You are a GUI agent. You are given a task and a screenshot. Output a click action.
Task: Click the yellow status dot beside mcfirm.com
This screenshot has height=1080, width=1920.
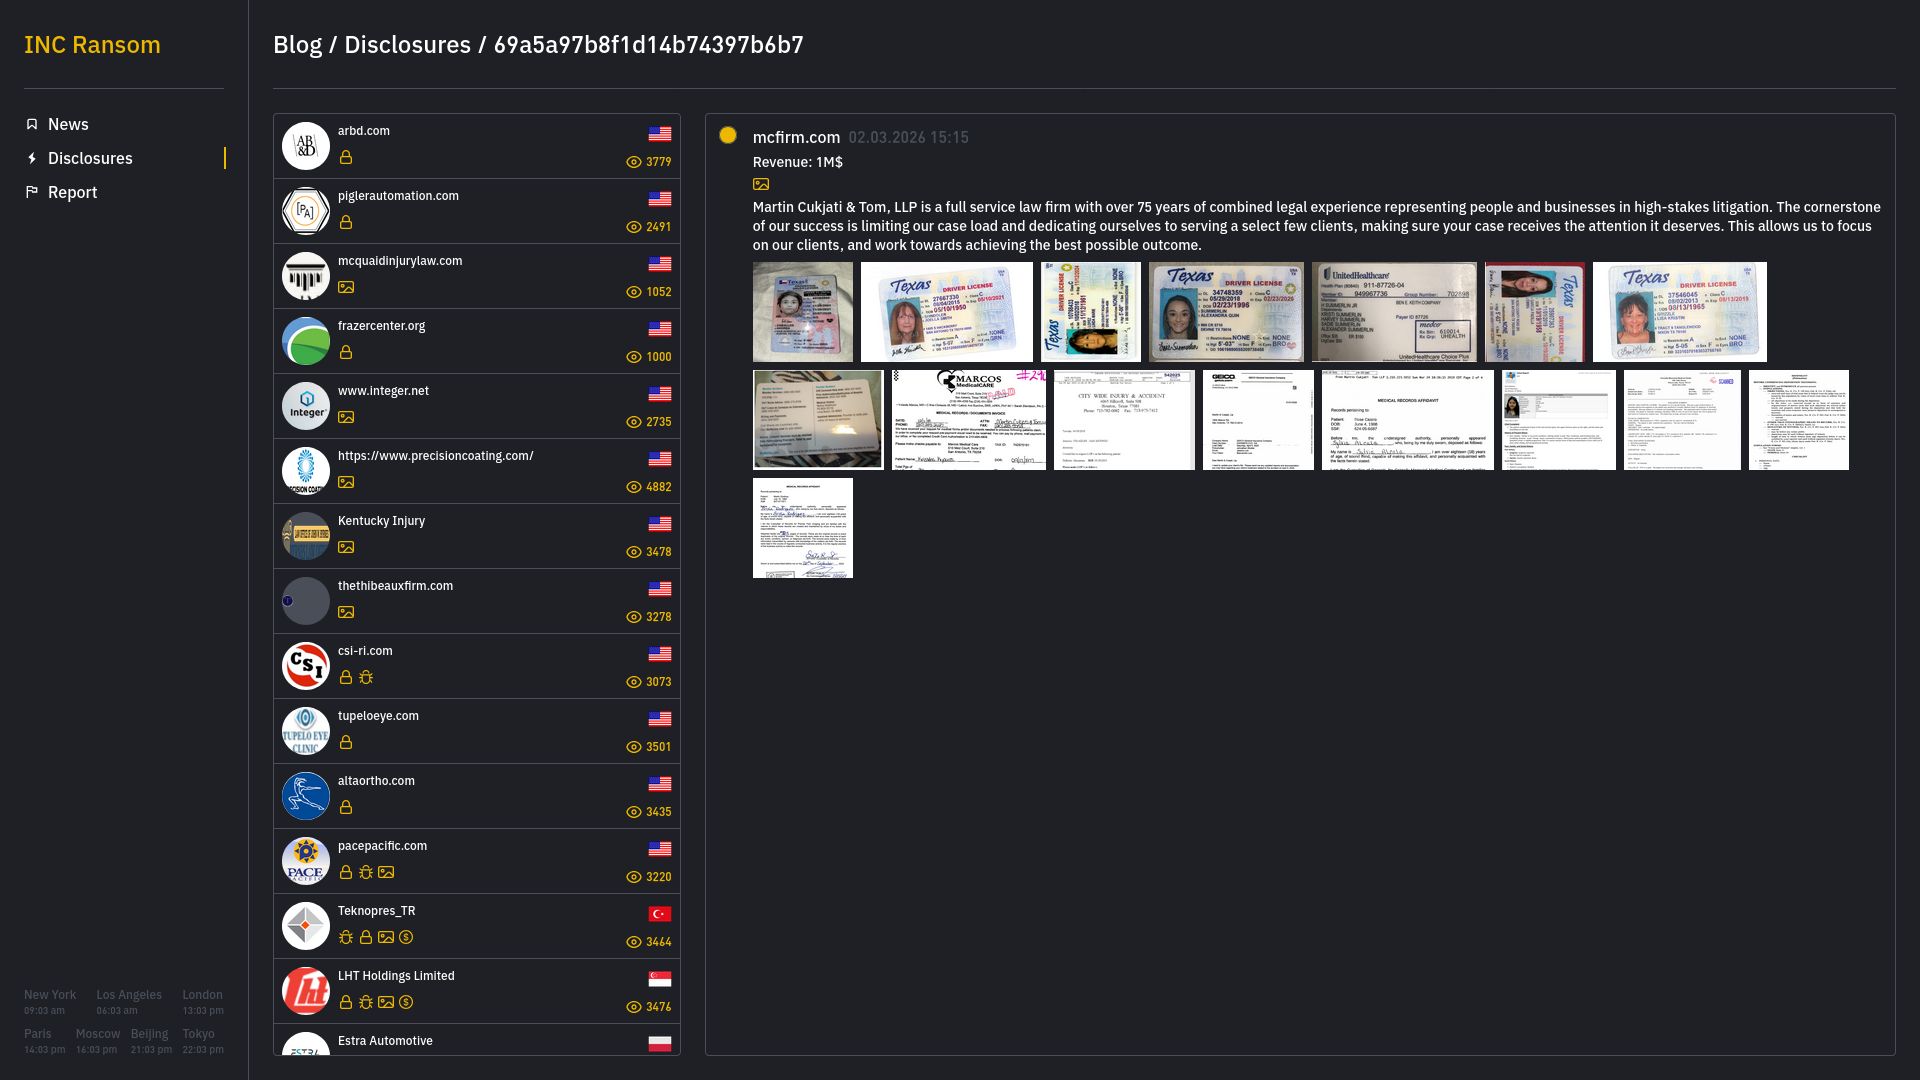tap(731, 136)
